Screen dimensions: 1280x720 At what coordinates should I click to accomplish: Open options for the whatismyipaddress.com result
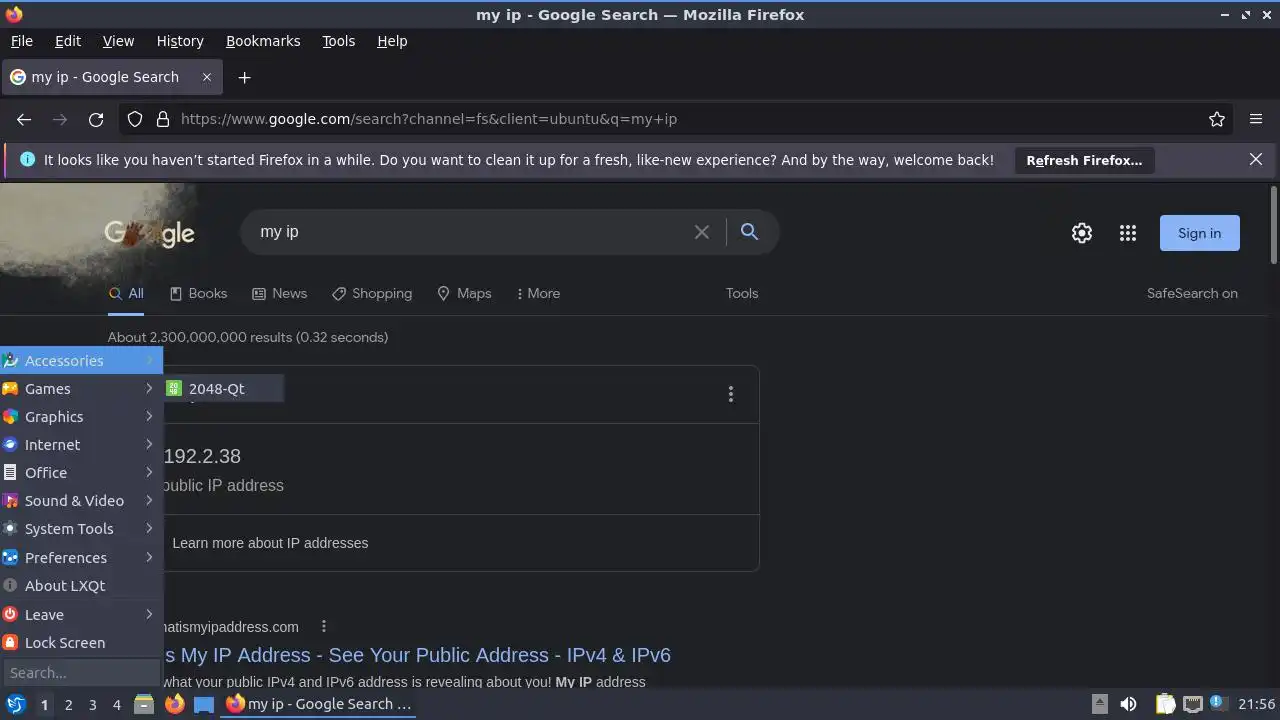coord(323,627)
